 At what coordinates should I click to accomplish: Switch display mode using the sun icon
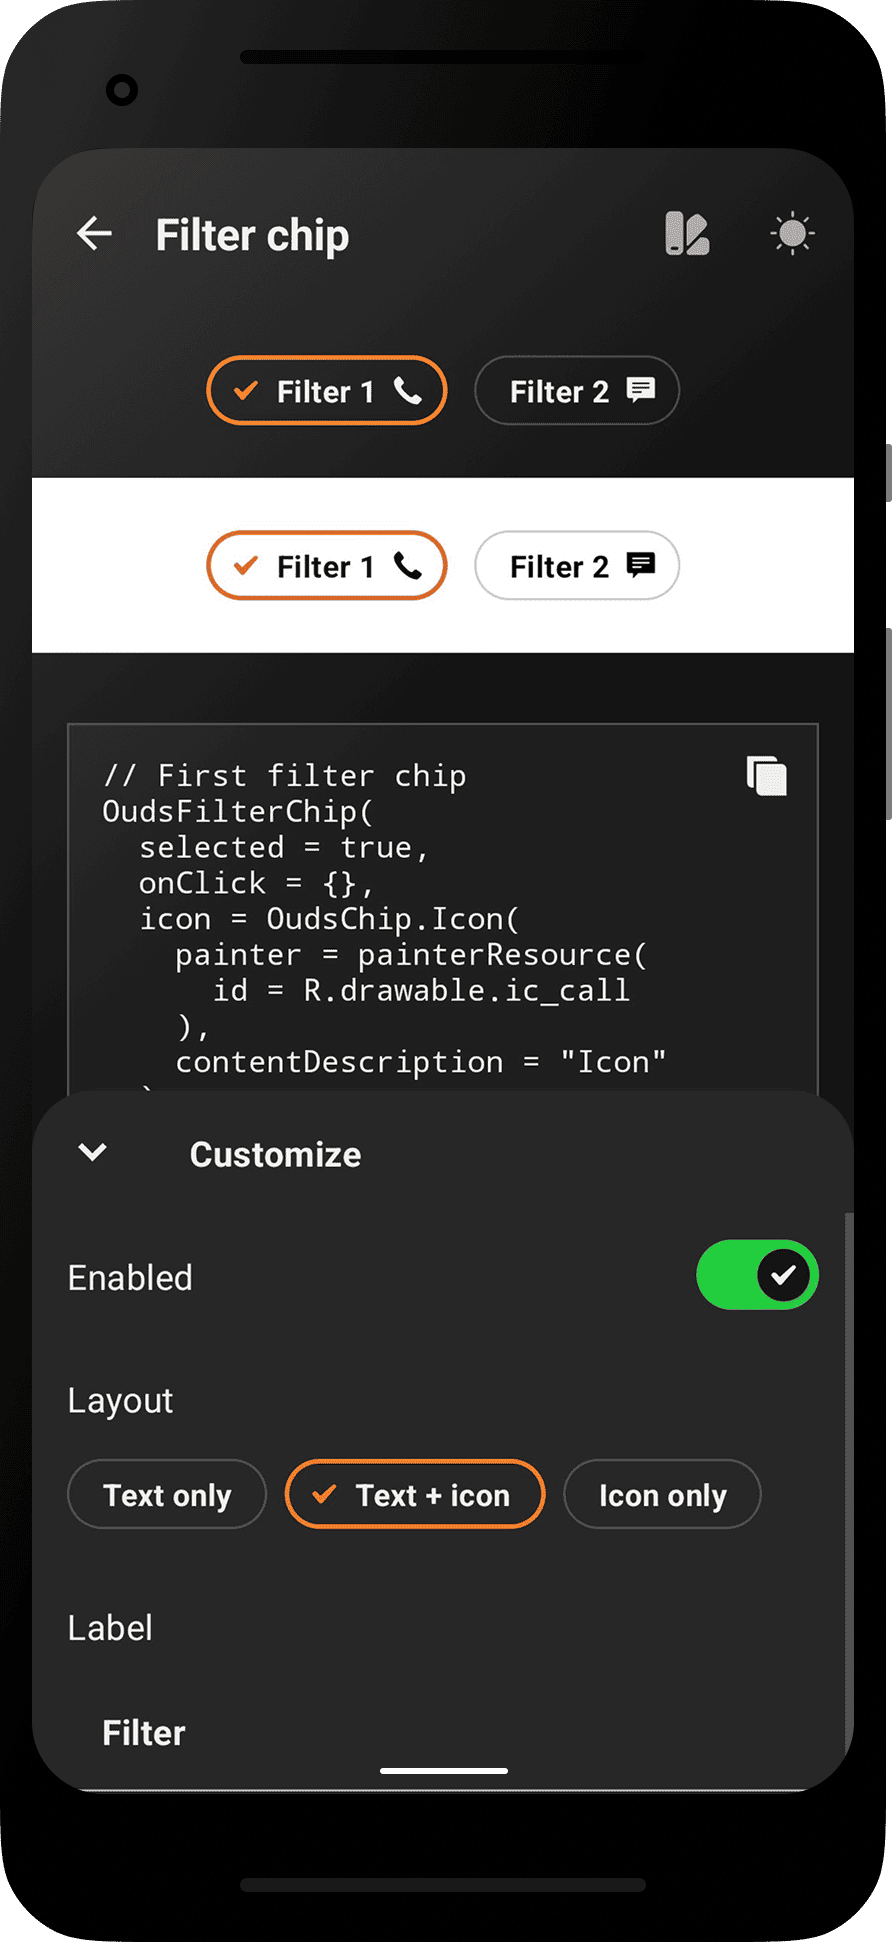click(x=791, y=233)
